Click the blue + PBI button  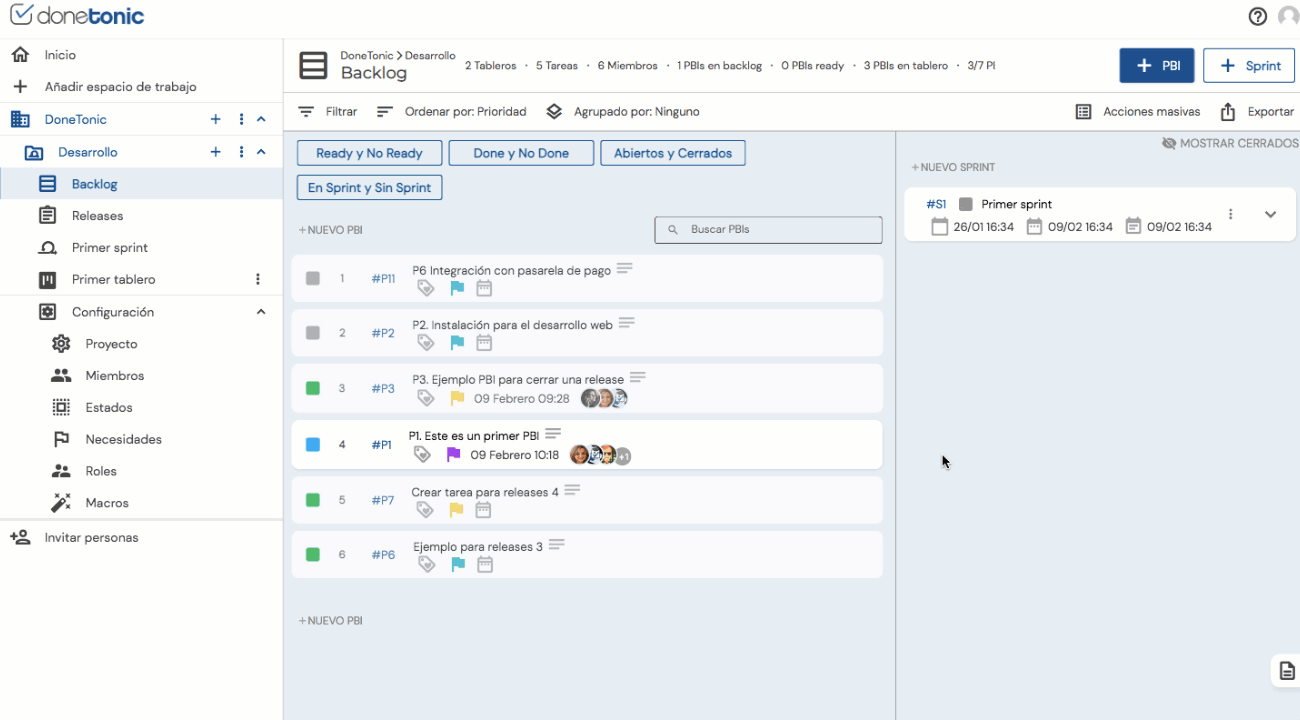coord(1156,66)
